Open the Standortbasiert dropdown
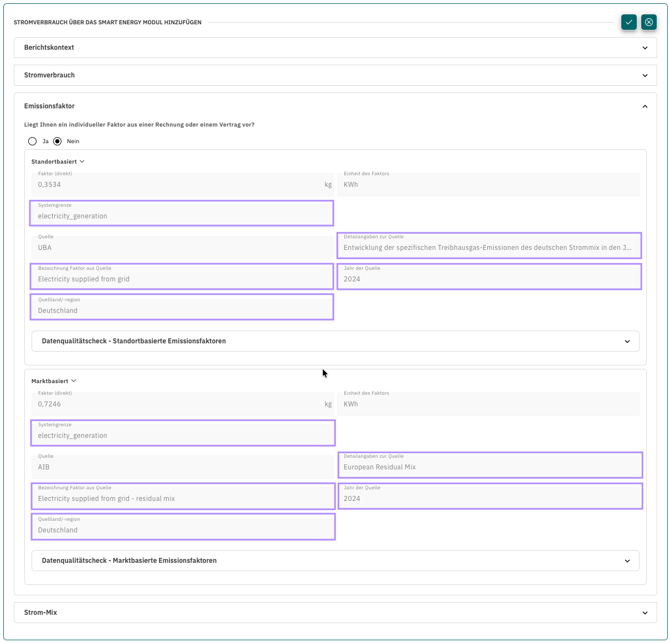This screenshot has height=643, width=670. click(58, 161)
